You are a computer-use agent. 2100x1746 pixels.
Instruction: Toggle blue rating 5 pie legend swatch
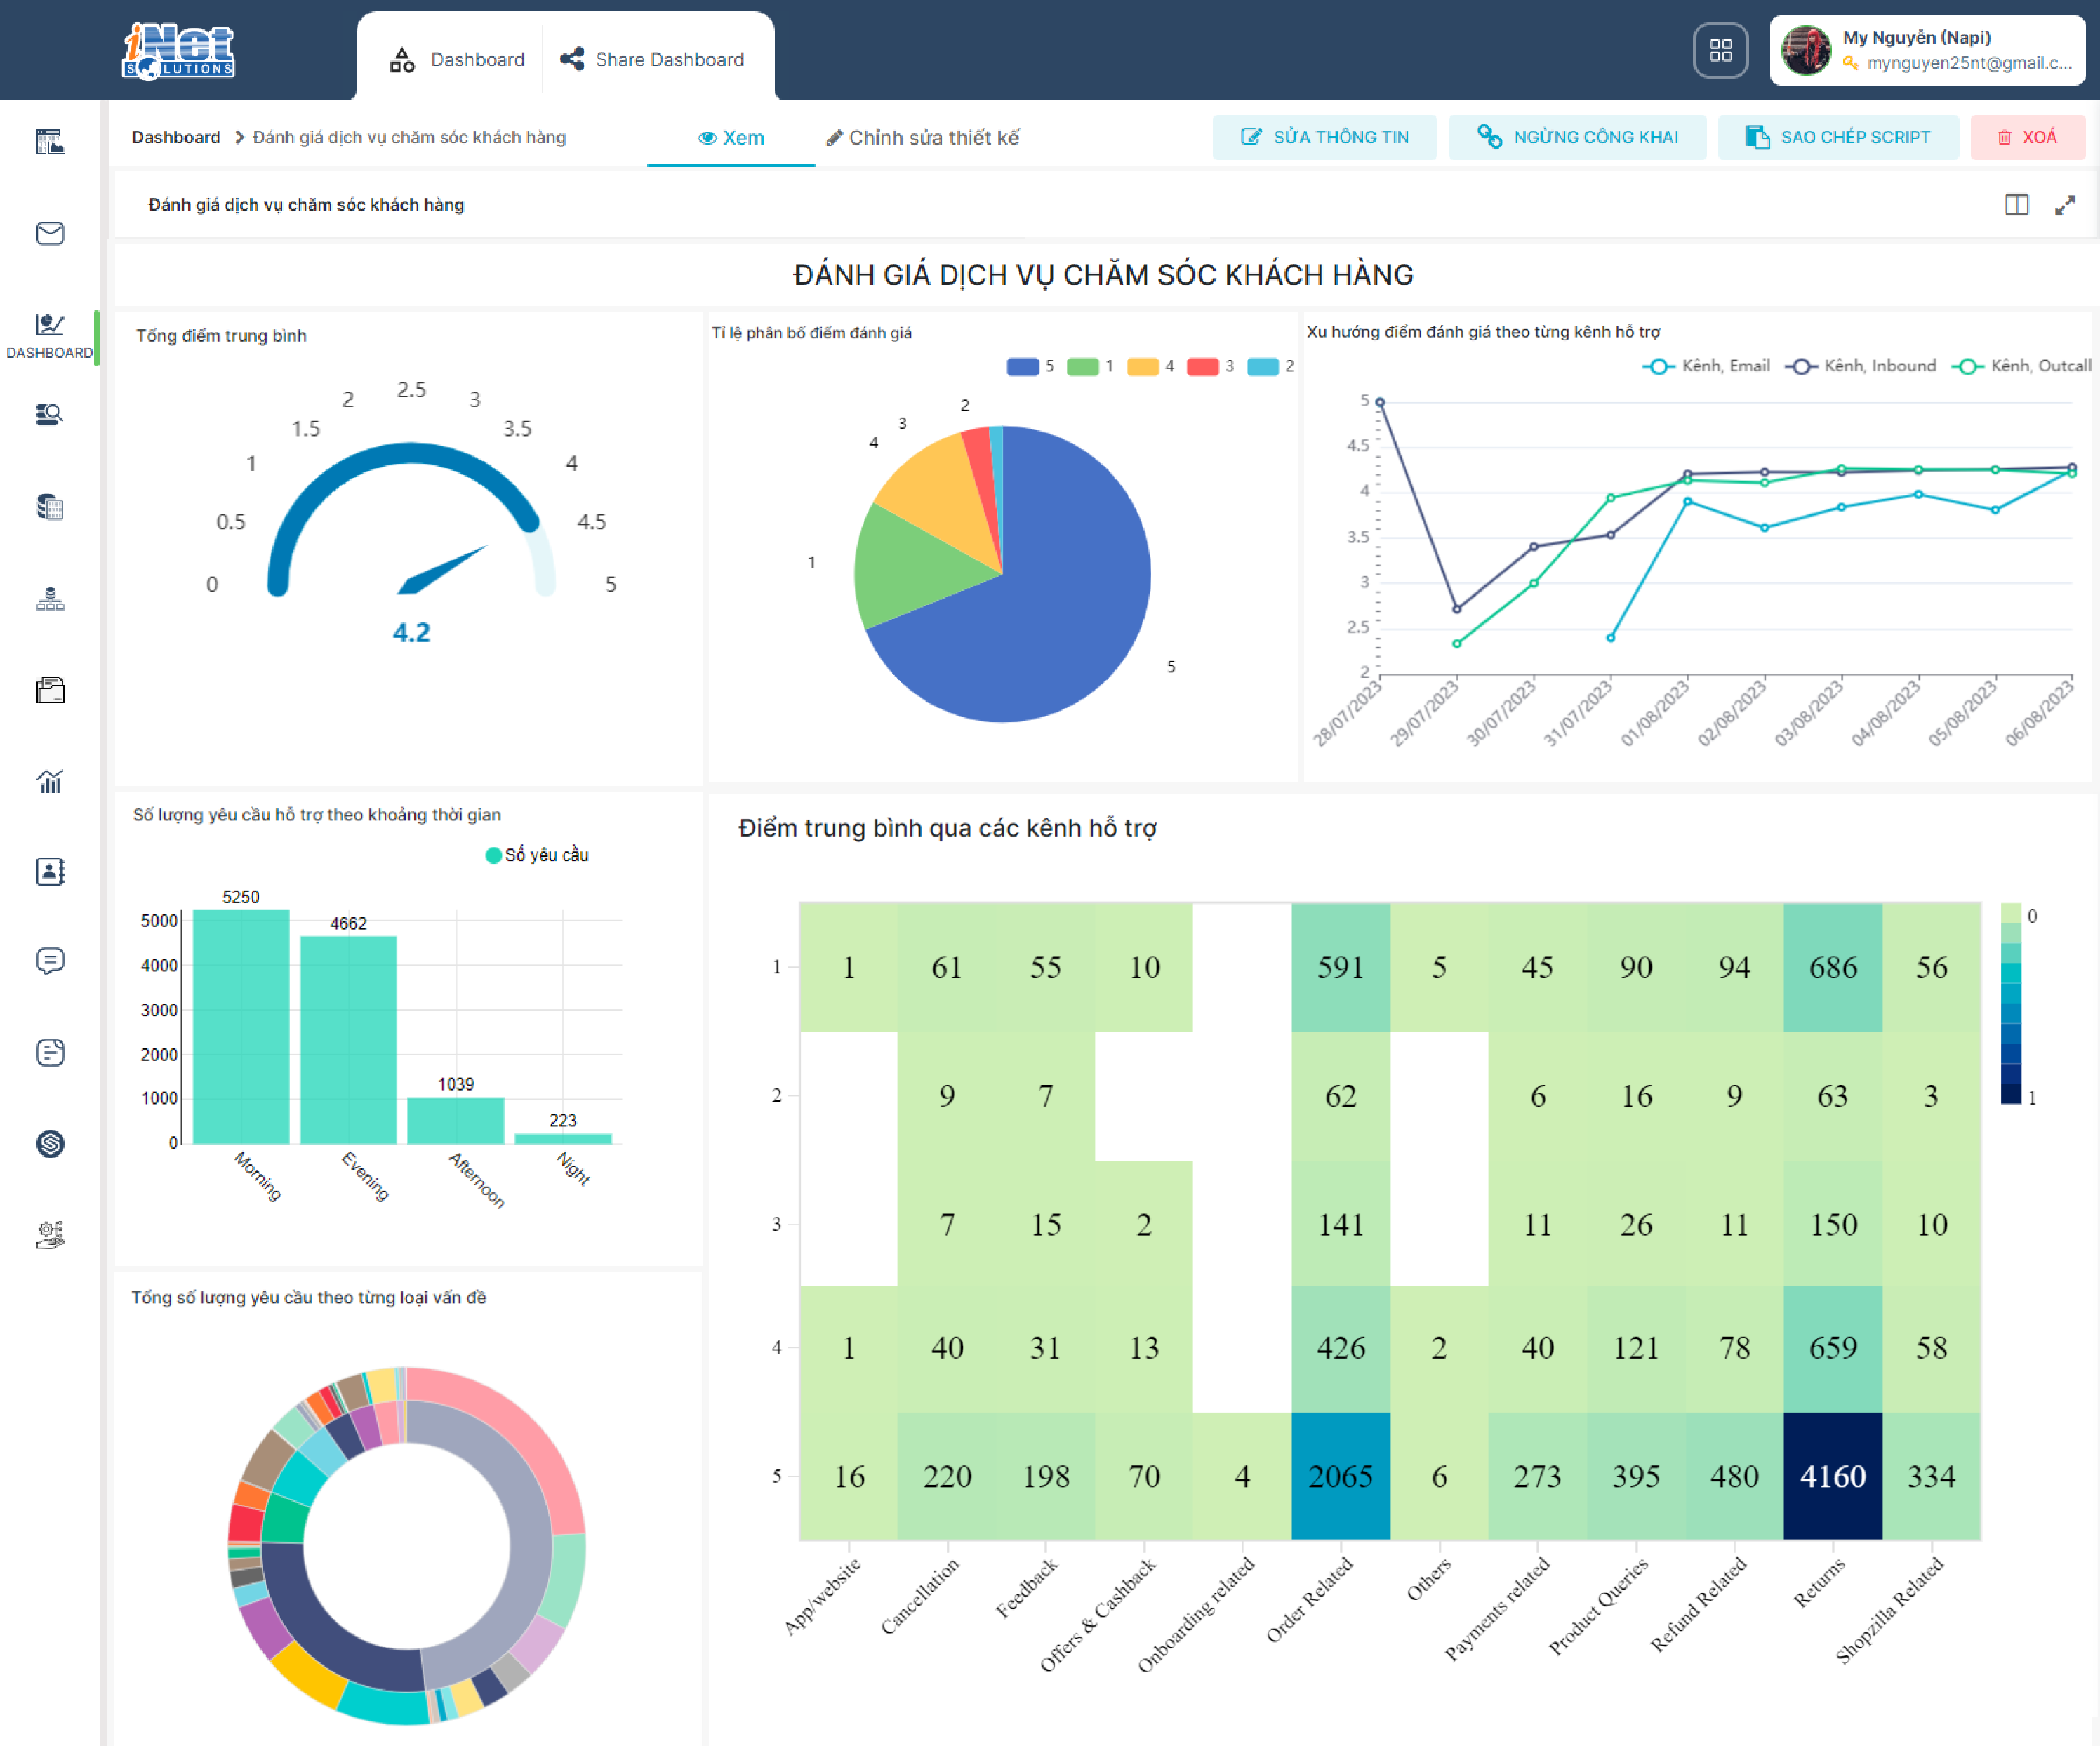(x=1022, y=366)
